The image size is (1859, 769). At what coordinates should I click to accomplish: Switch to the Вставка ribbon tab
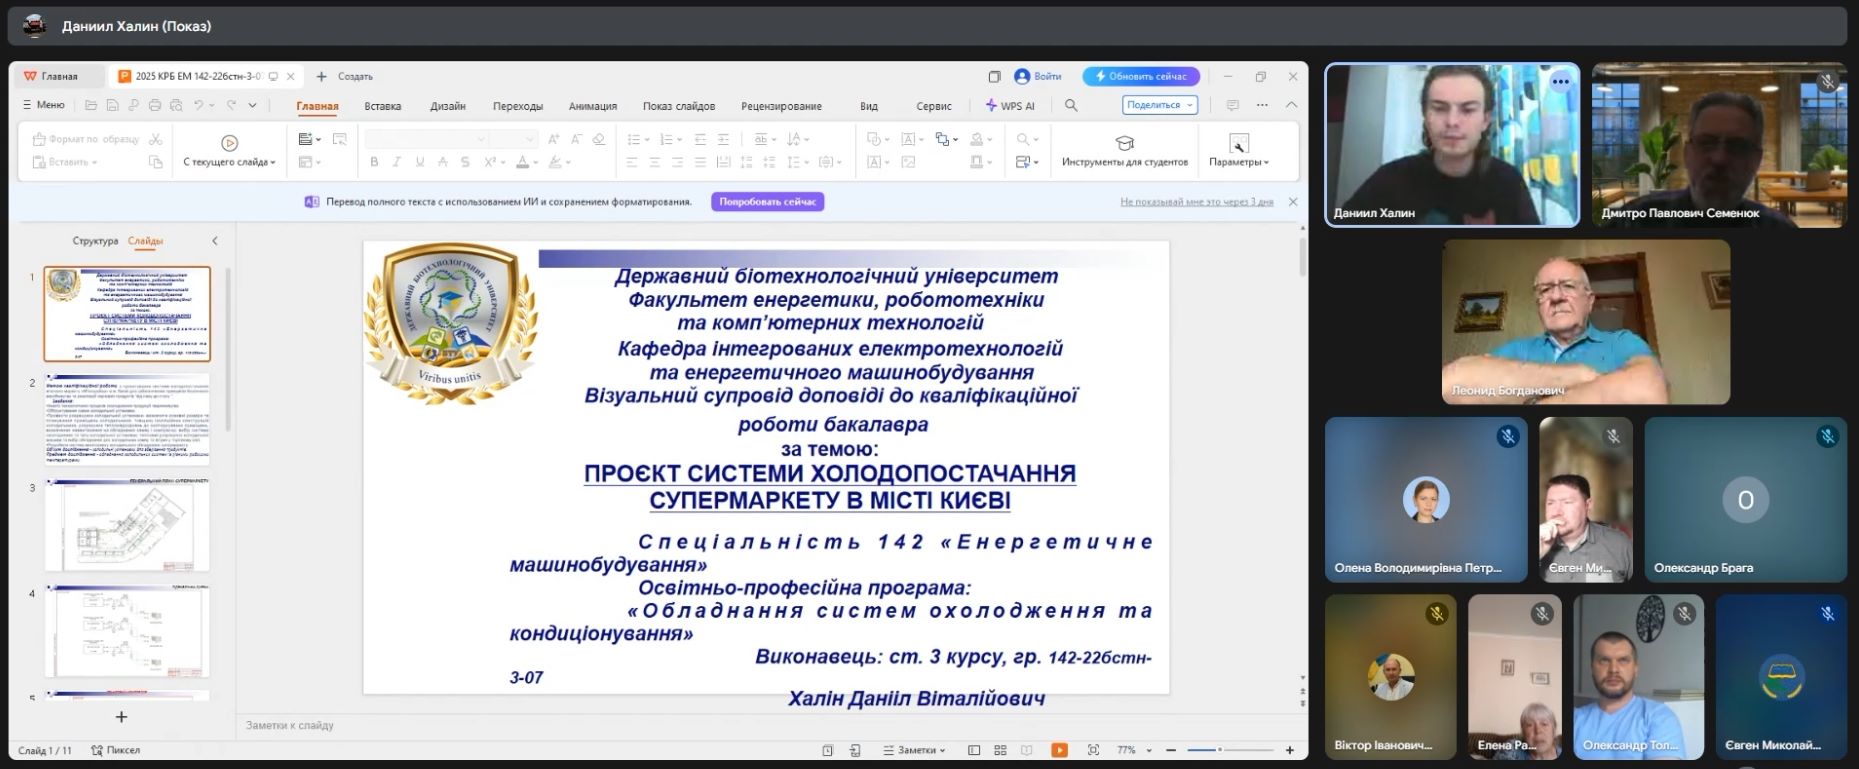(x=383, y=106)
